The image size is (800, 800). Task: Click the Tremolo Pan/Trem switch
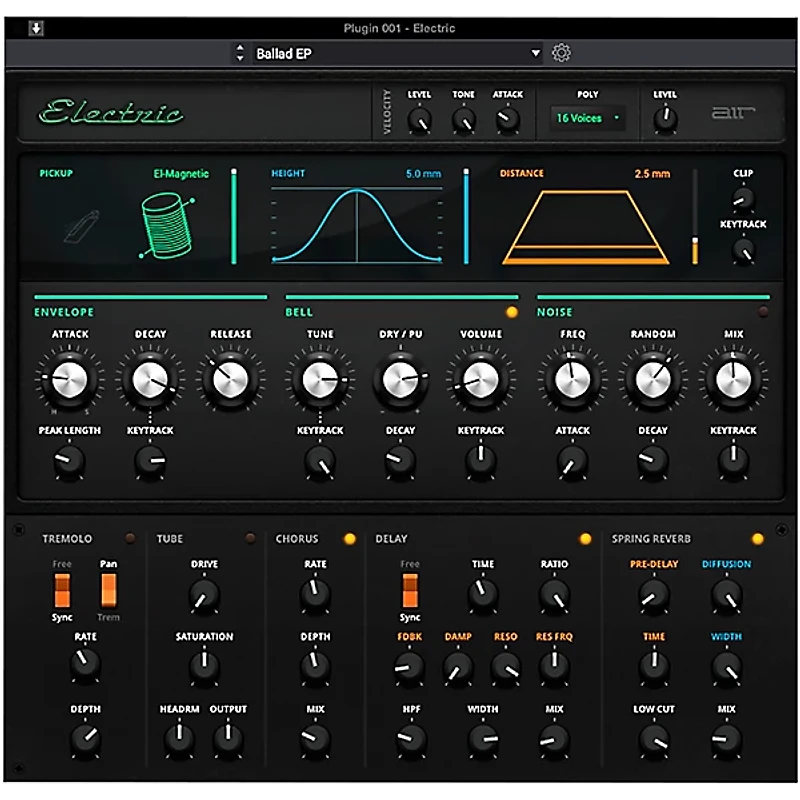click(108, 590)
